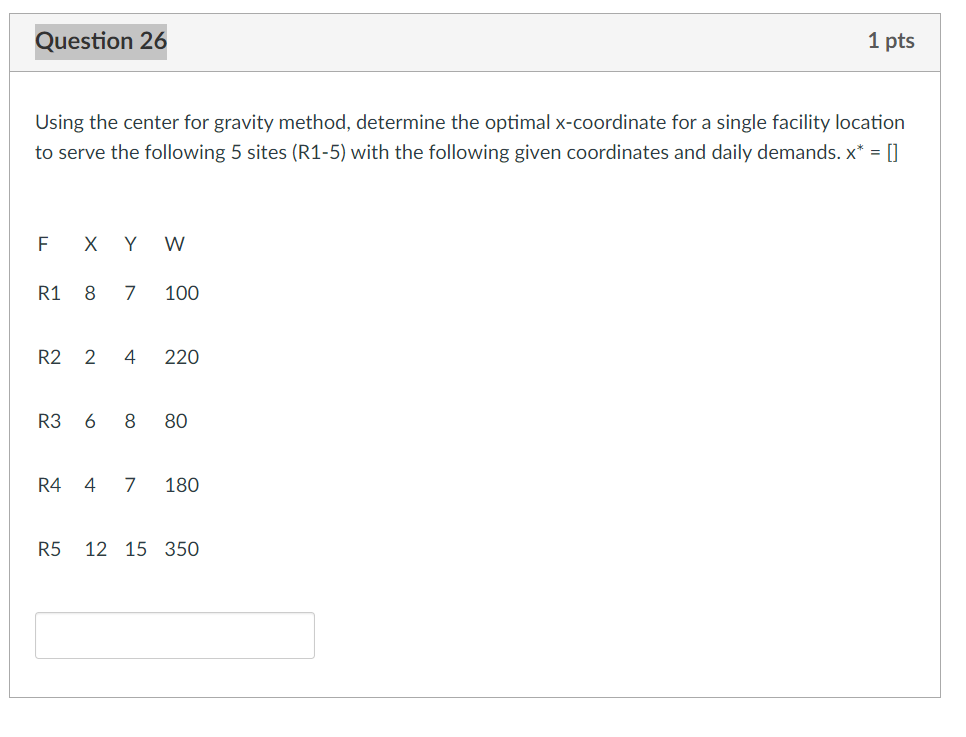The height and width of the screenshot is (737, 966).
Task: Click the W column header
Action: coord(174,244)
